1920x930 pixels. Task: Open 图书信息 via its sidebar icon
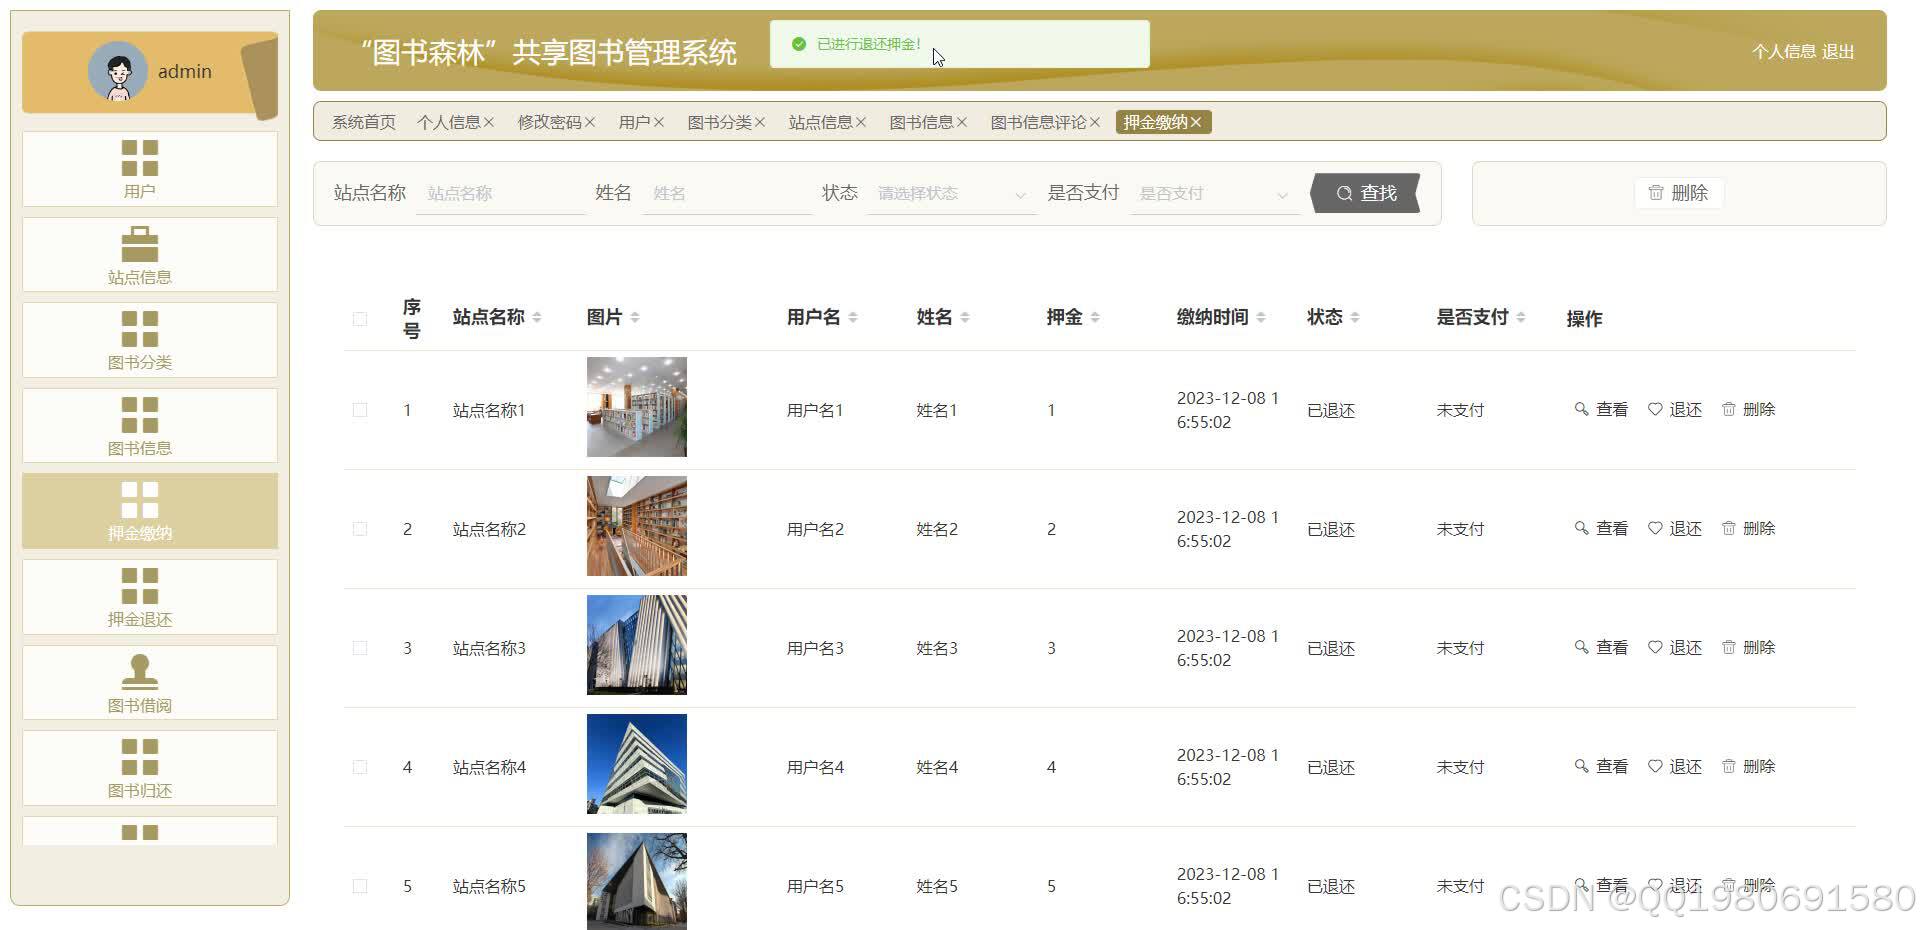(x=140, y=424)
